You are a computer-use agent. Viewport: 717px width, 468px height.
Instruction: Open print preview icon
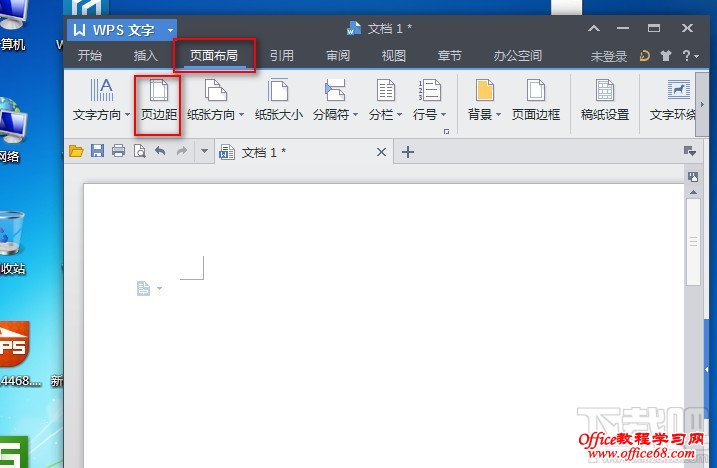coord(139,151)
